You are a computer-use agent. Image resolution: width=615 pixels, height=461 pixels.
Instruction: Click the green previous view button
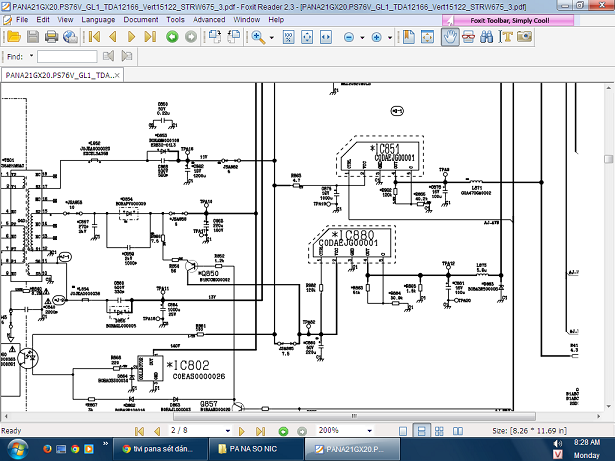click(172, 36)
